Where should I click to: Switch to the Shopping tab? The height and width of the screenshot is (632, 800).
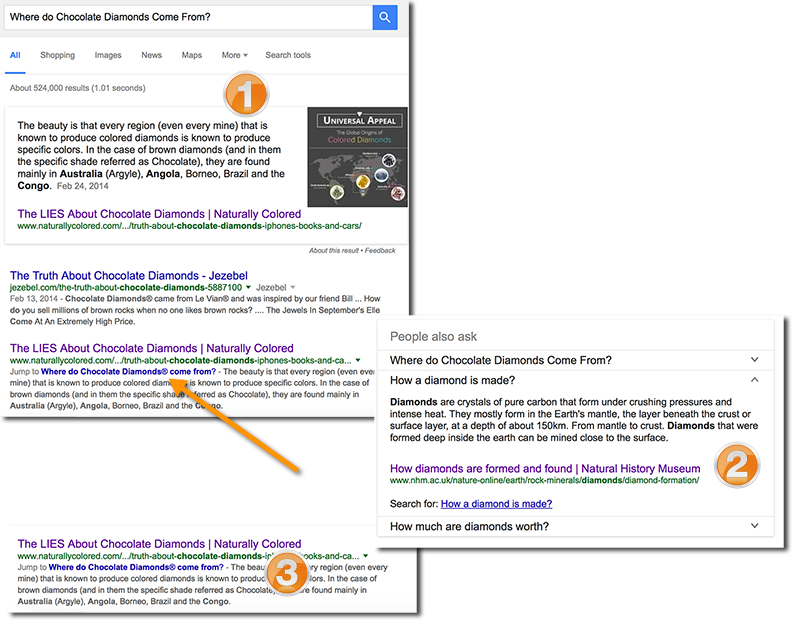(58, 55)
